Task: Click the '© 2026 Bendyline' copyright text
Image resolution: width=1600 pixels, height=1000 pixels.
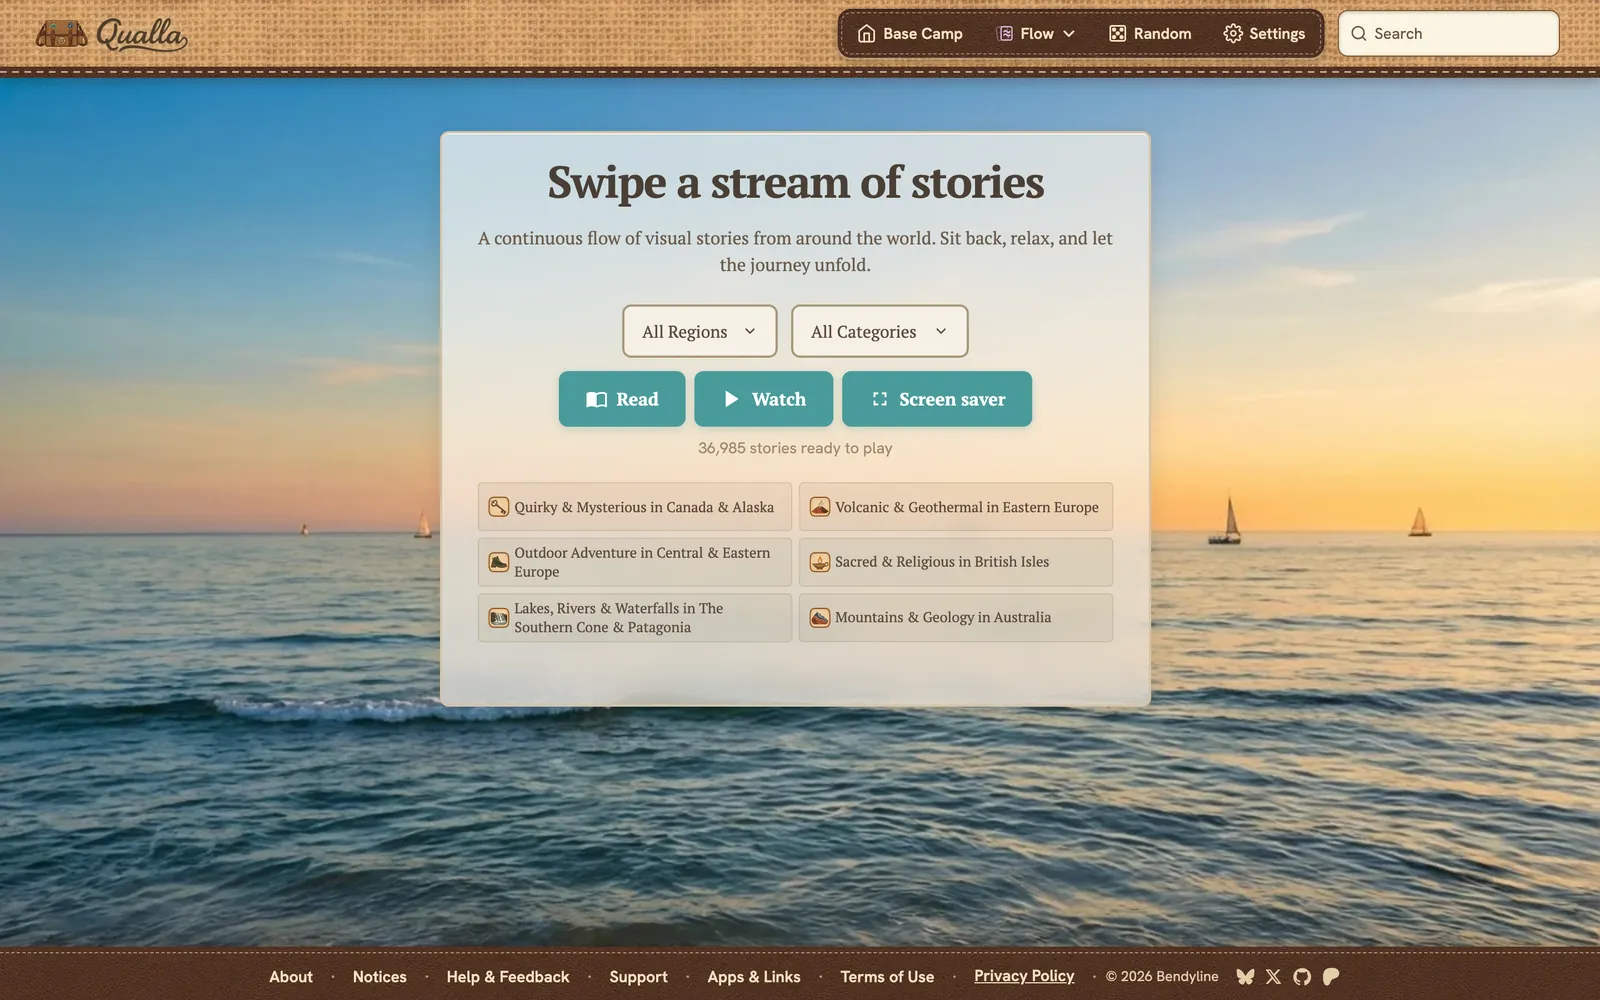Action: tap(1162, 976)
